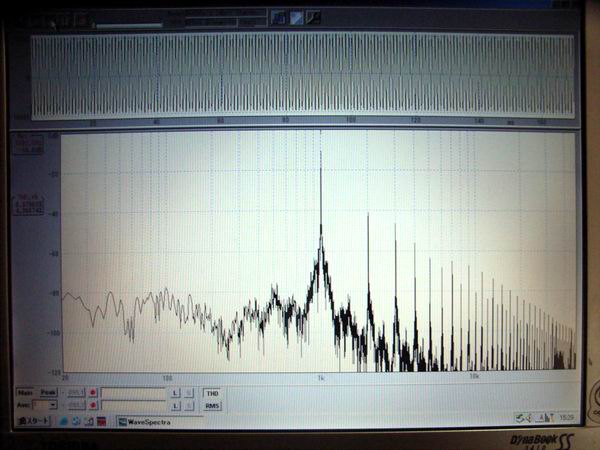Open Internet Explorer from quick launch

coord(64,421)
